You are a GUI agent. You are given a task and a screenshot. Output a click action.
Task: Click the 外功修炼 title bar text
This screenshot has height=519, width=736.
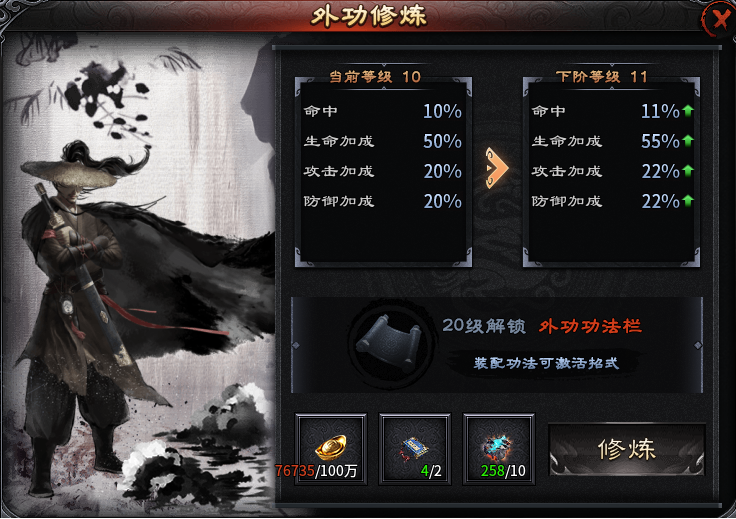pyautogui.click(x=368, y=16)
